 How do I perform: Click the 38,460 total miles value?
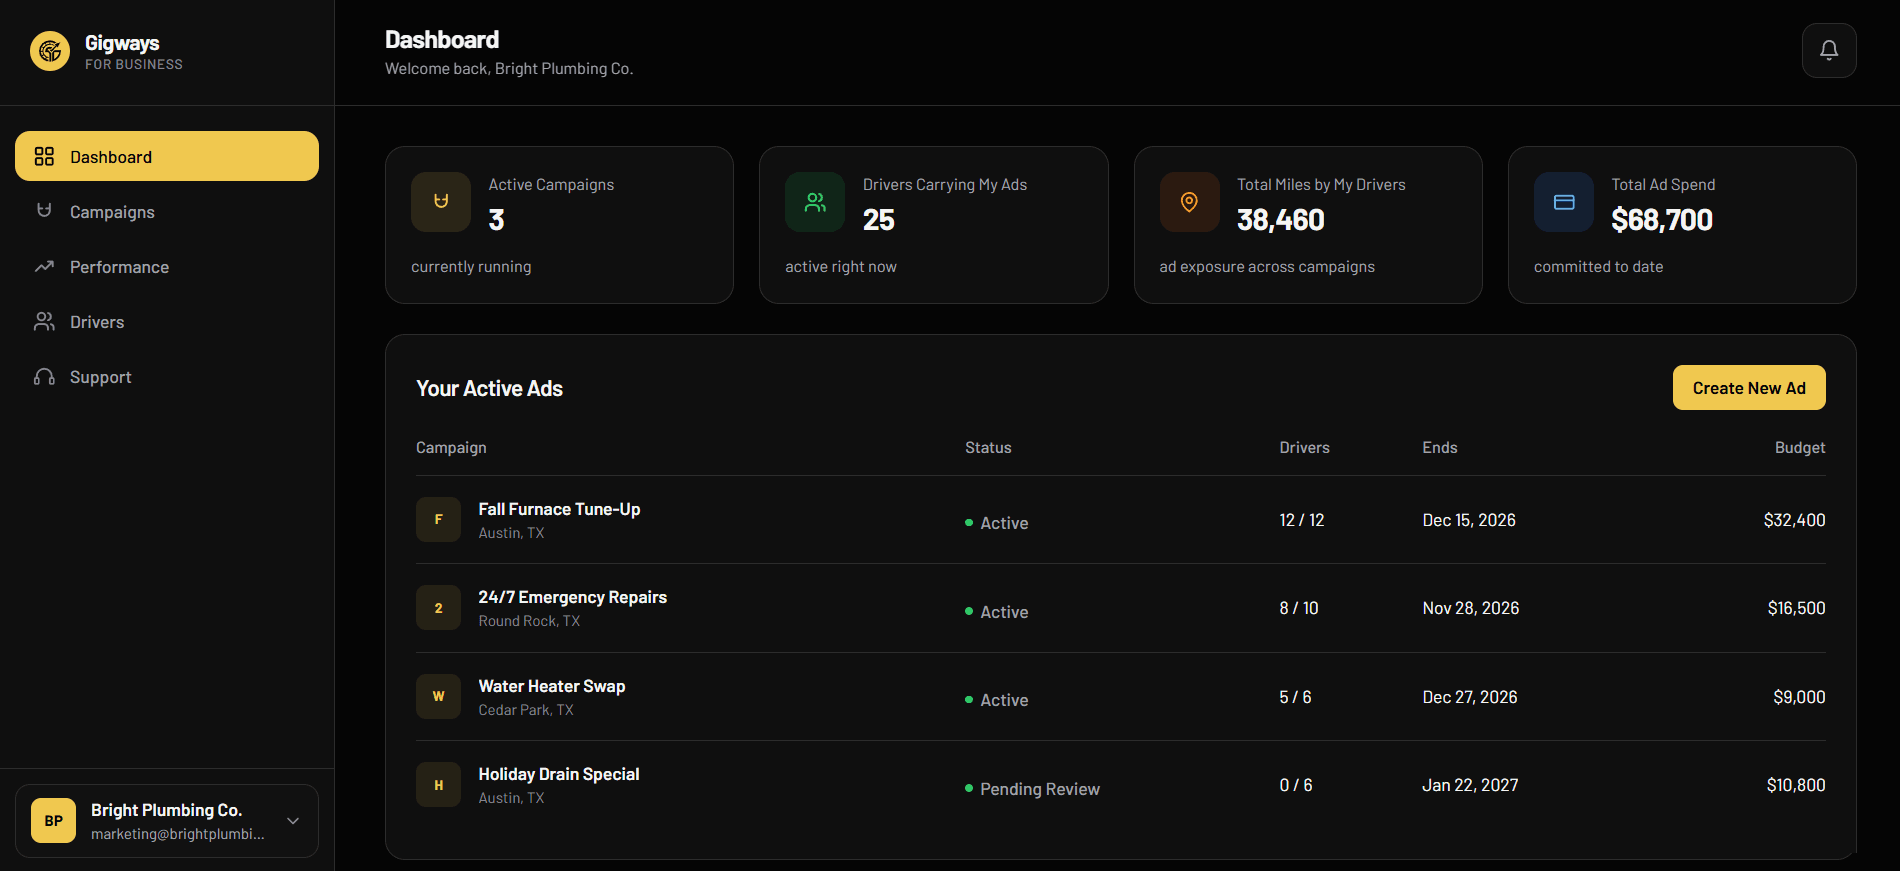(x=1281, y=220)
